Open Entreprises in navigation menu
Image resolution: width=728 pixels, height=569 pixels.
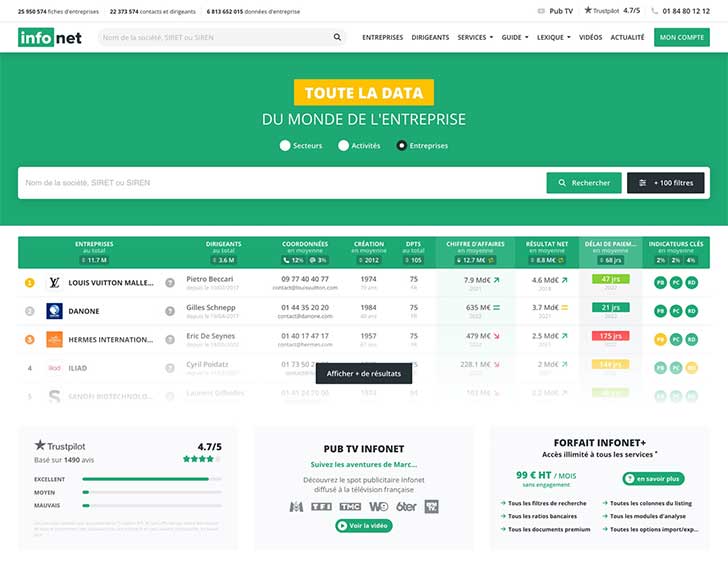point(383,37)
